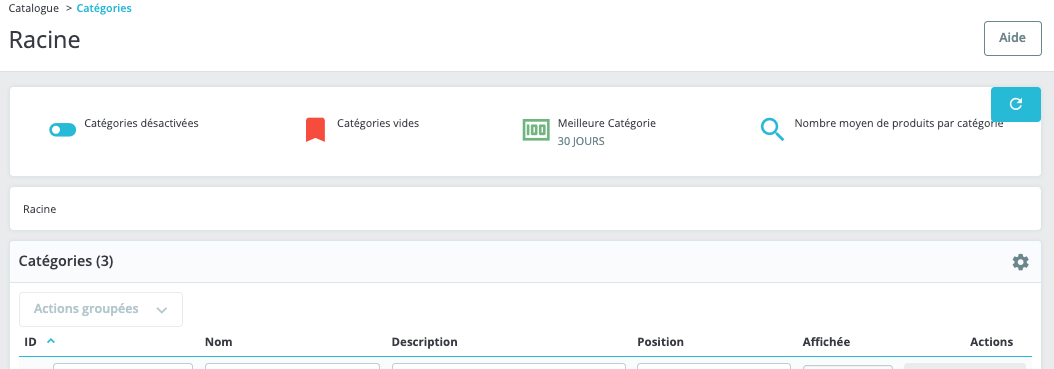This screenshot has height=369, width=1054.
Task: Click the red Catégories vides bookmark icon
Action: click(315, 130)
